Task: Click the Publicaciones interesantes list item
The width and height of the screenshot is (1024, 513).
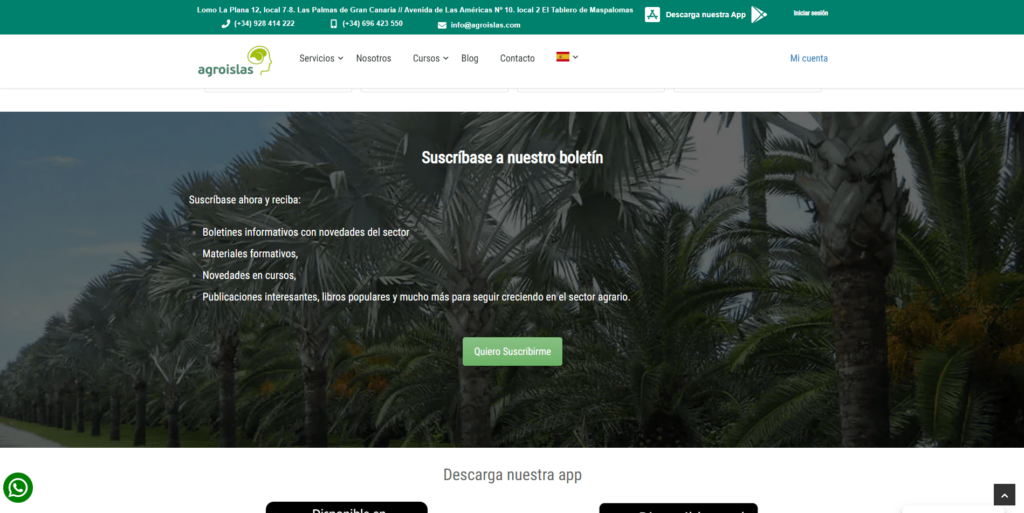Action: 416,296
